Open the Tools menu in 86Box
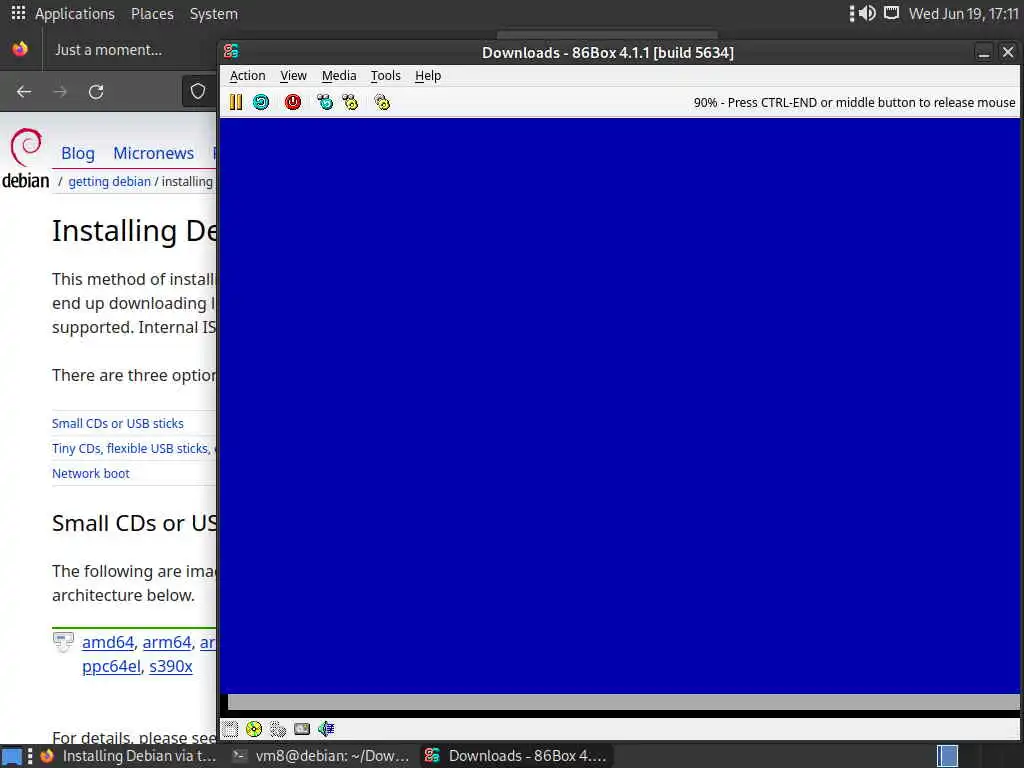Viewport: 1024px width, 768px height. [x=385, y=76]
